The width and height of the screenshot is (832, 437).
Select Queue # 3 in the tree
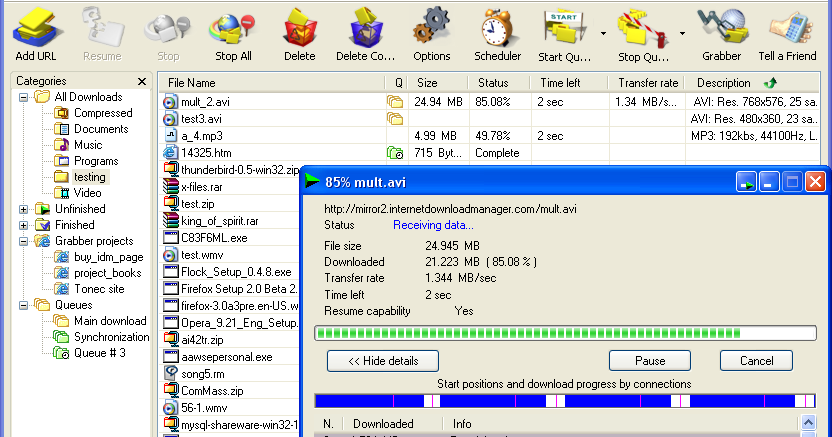(100, 353)
